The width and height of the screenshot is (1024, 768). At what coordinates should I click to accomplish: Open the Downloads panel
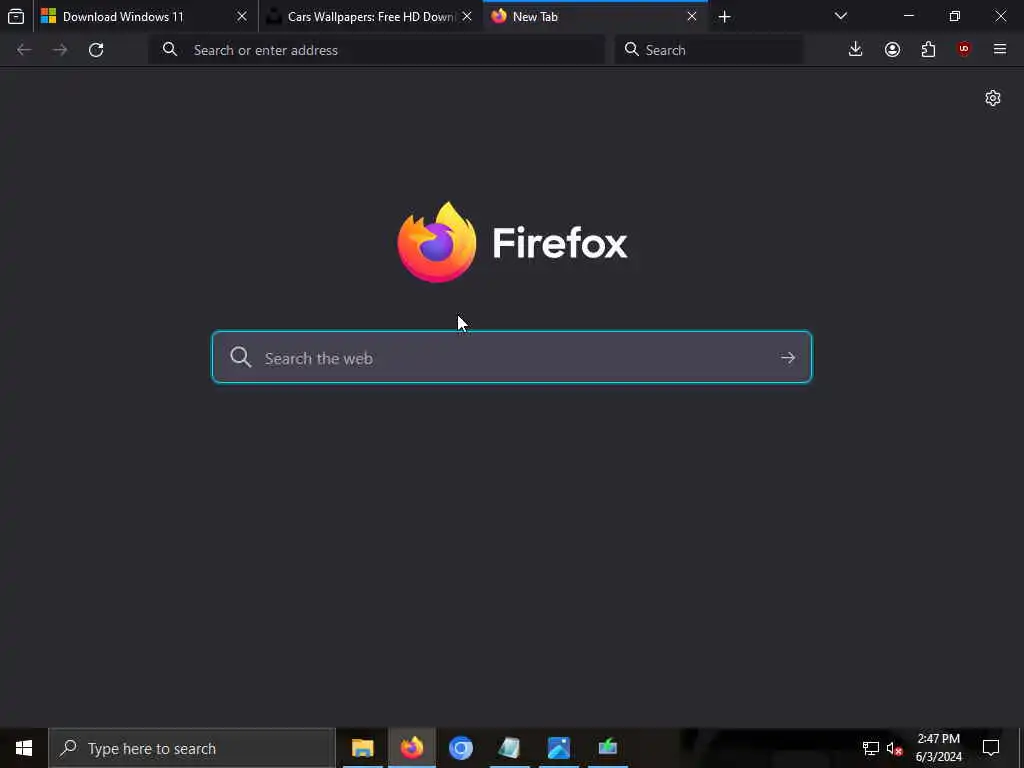point(855,50)
